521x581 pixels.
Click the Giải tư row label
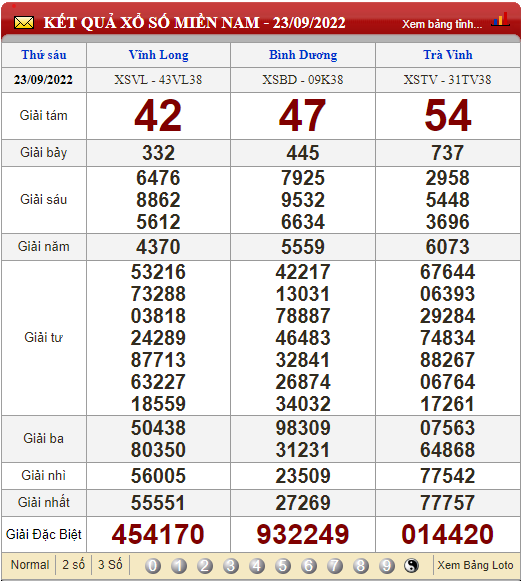click(x=44, y=338)
